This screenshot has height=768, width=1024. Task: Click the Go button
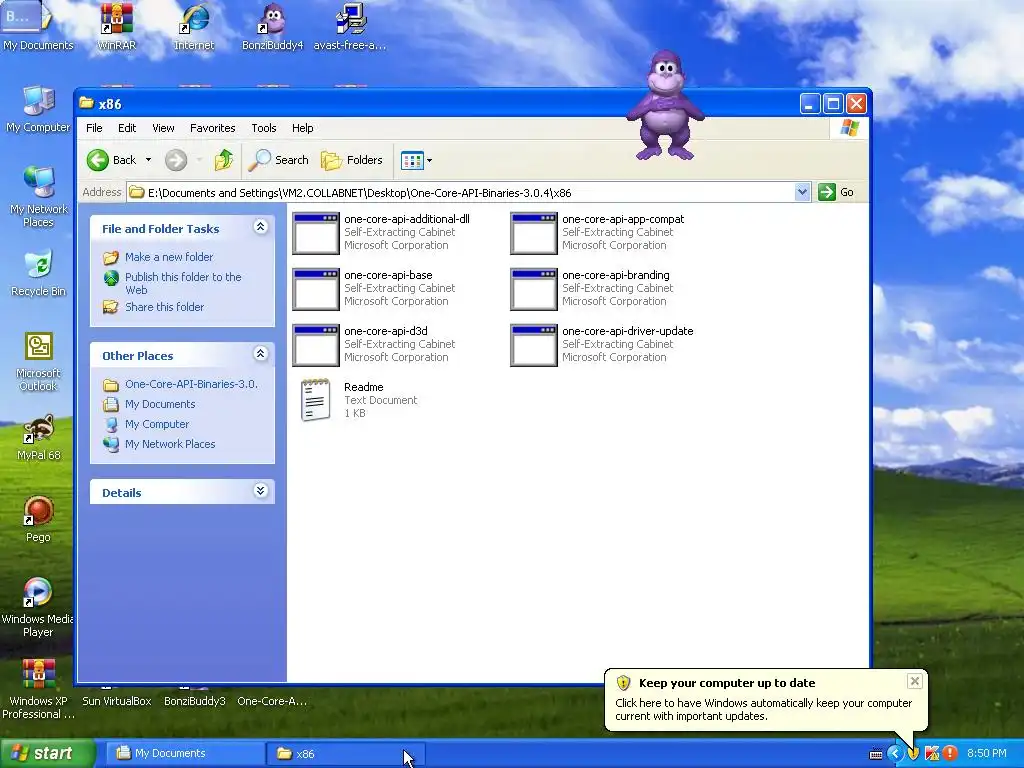pyautogui.click(x=837, y=192)
